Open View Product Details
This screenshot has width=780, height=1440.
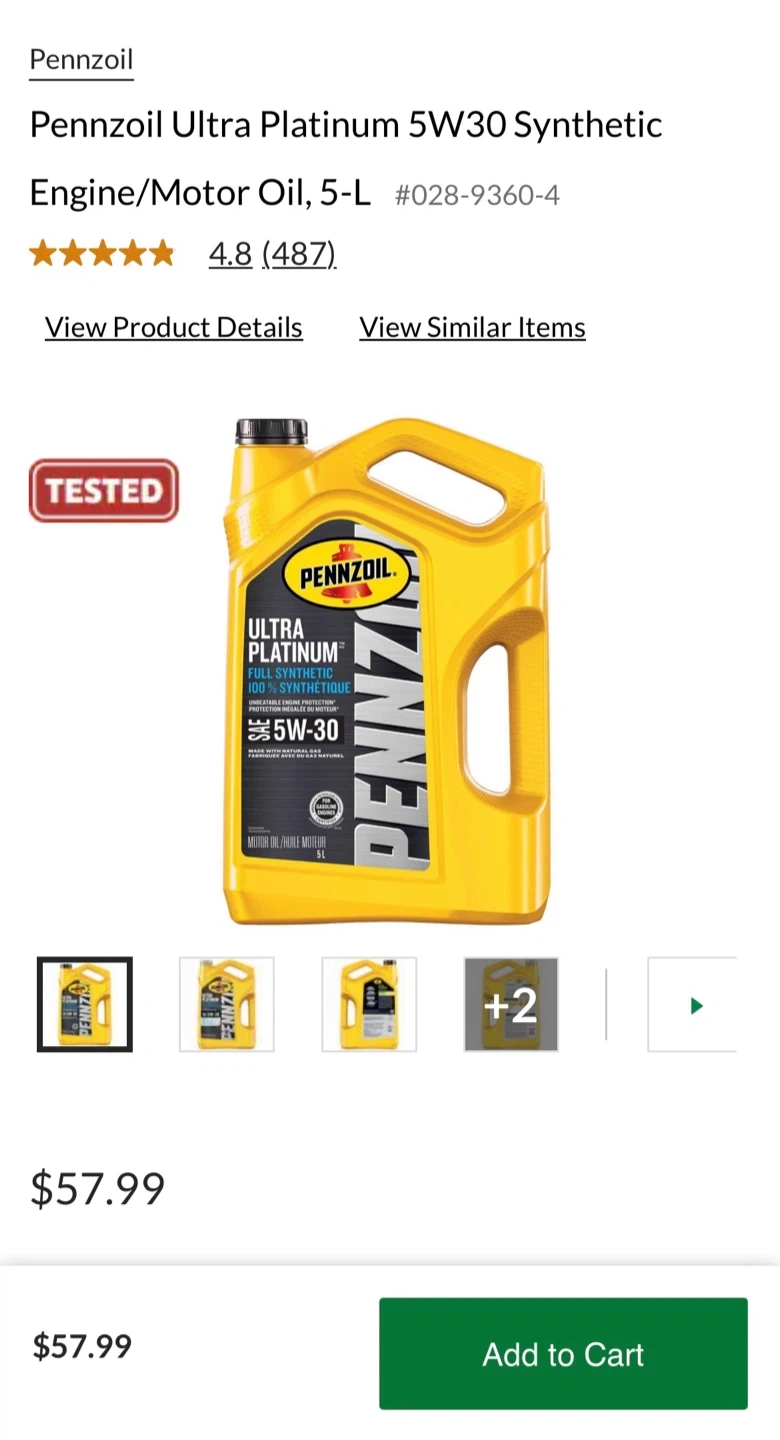174,327
